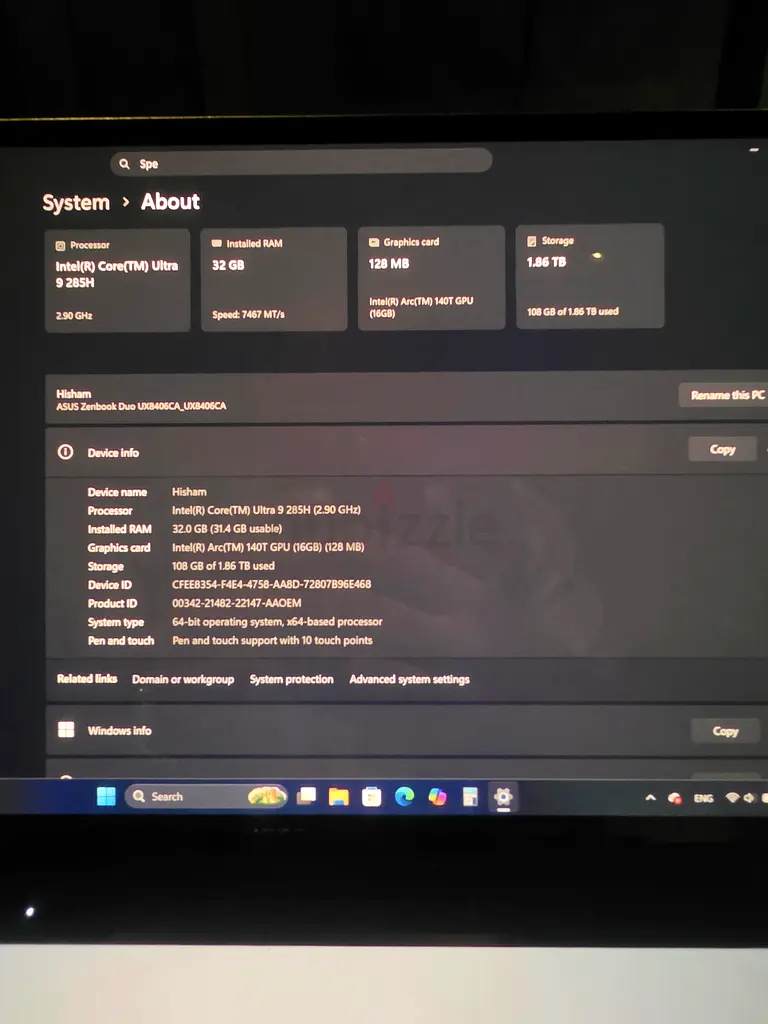Launch Microsoft Edge browser

click(404, 797)
